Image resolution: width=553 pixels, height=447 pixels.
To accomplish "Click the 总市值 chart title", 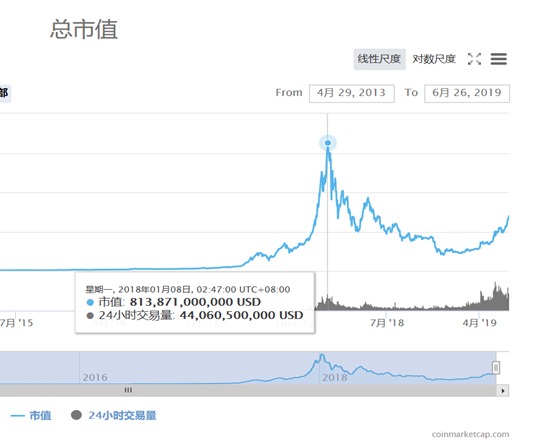I will 84,29.
